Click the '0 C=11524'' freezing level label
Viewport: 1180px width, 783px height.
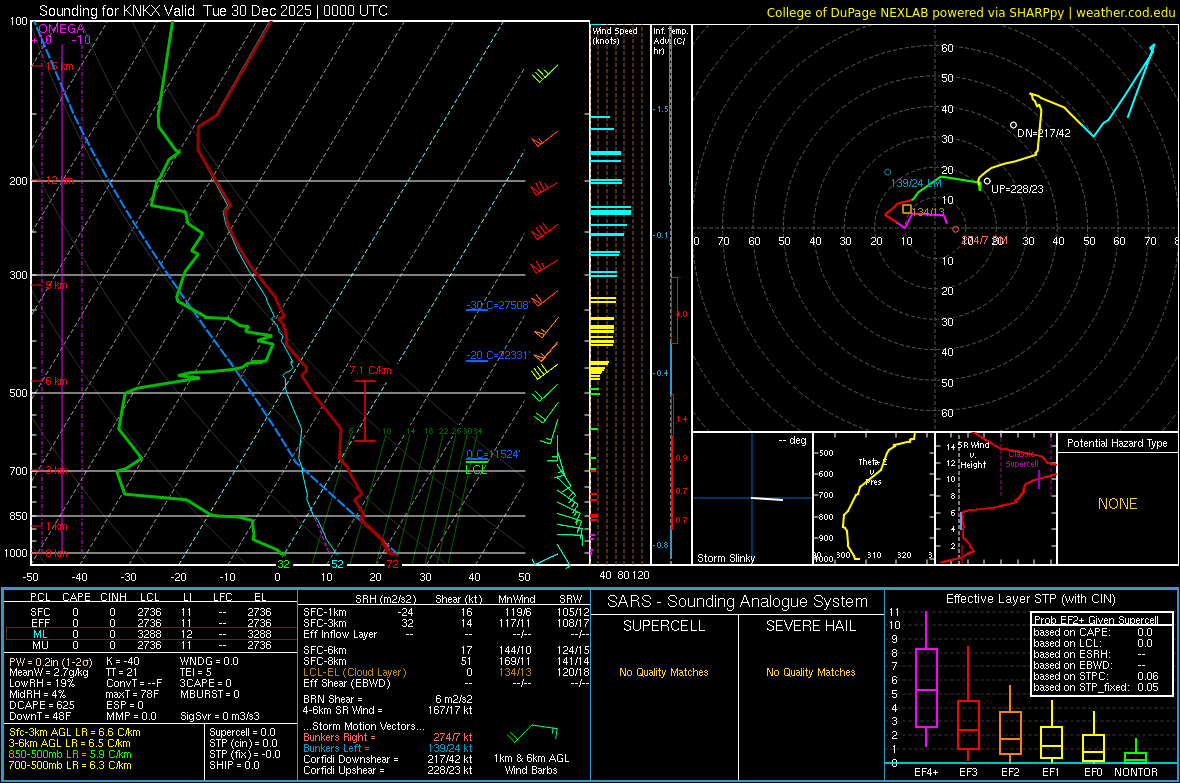[493, 454]
